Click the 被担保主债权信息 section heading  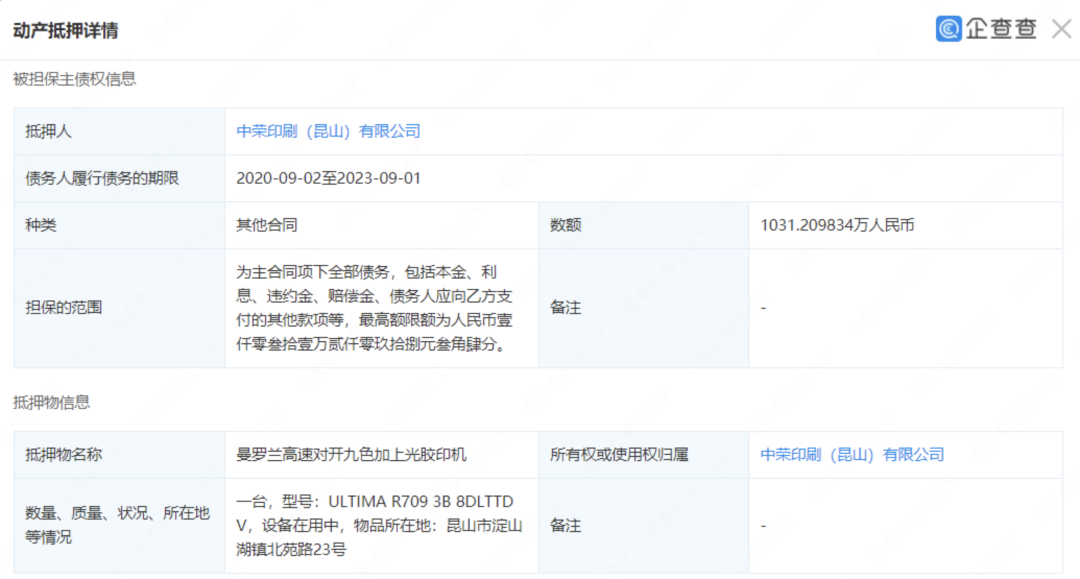[x=74, y=79]
